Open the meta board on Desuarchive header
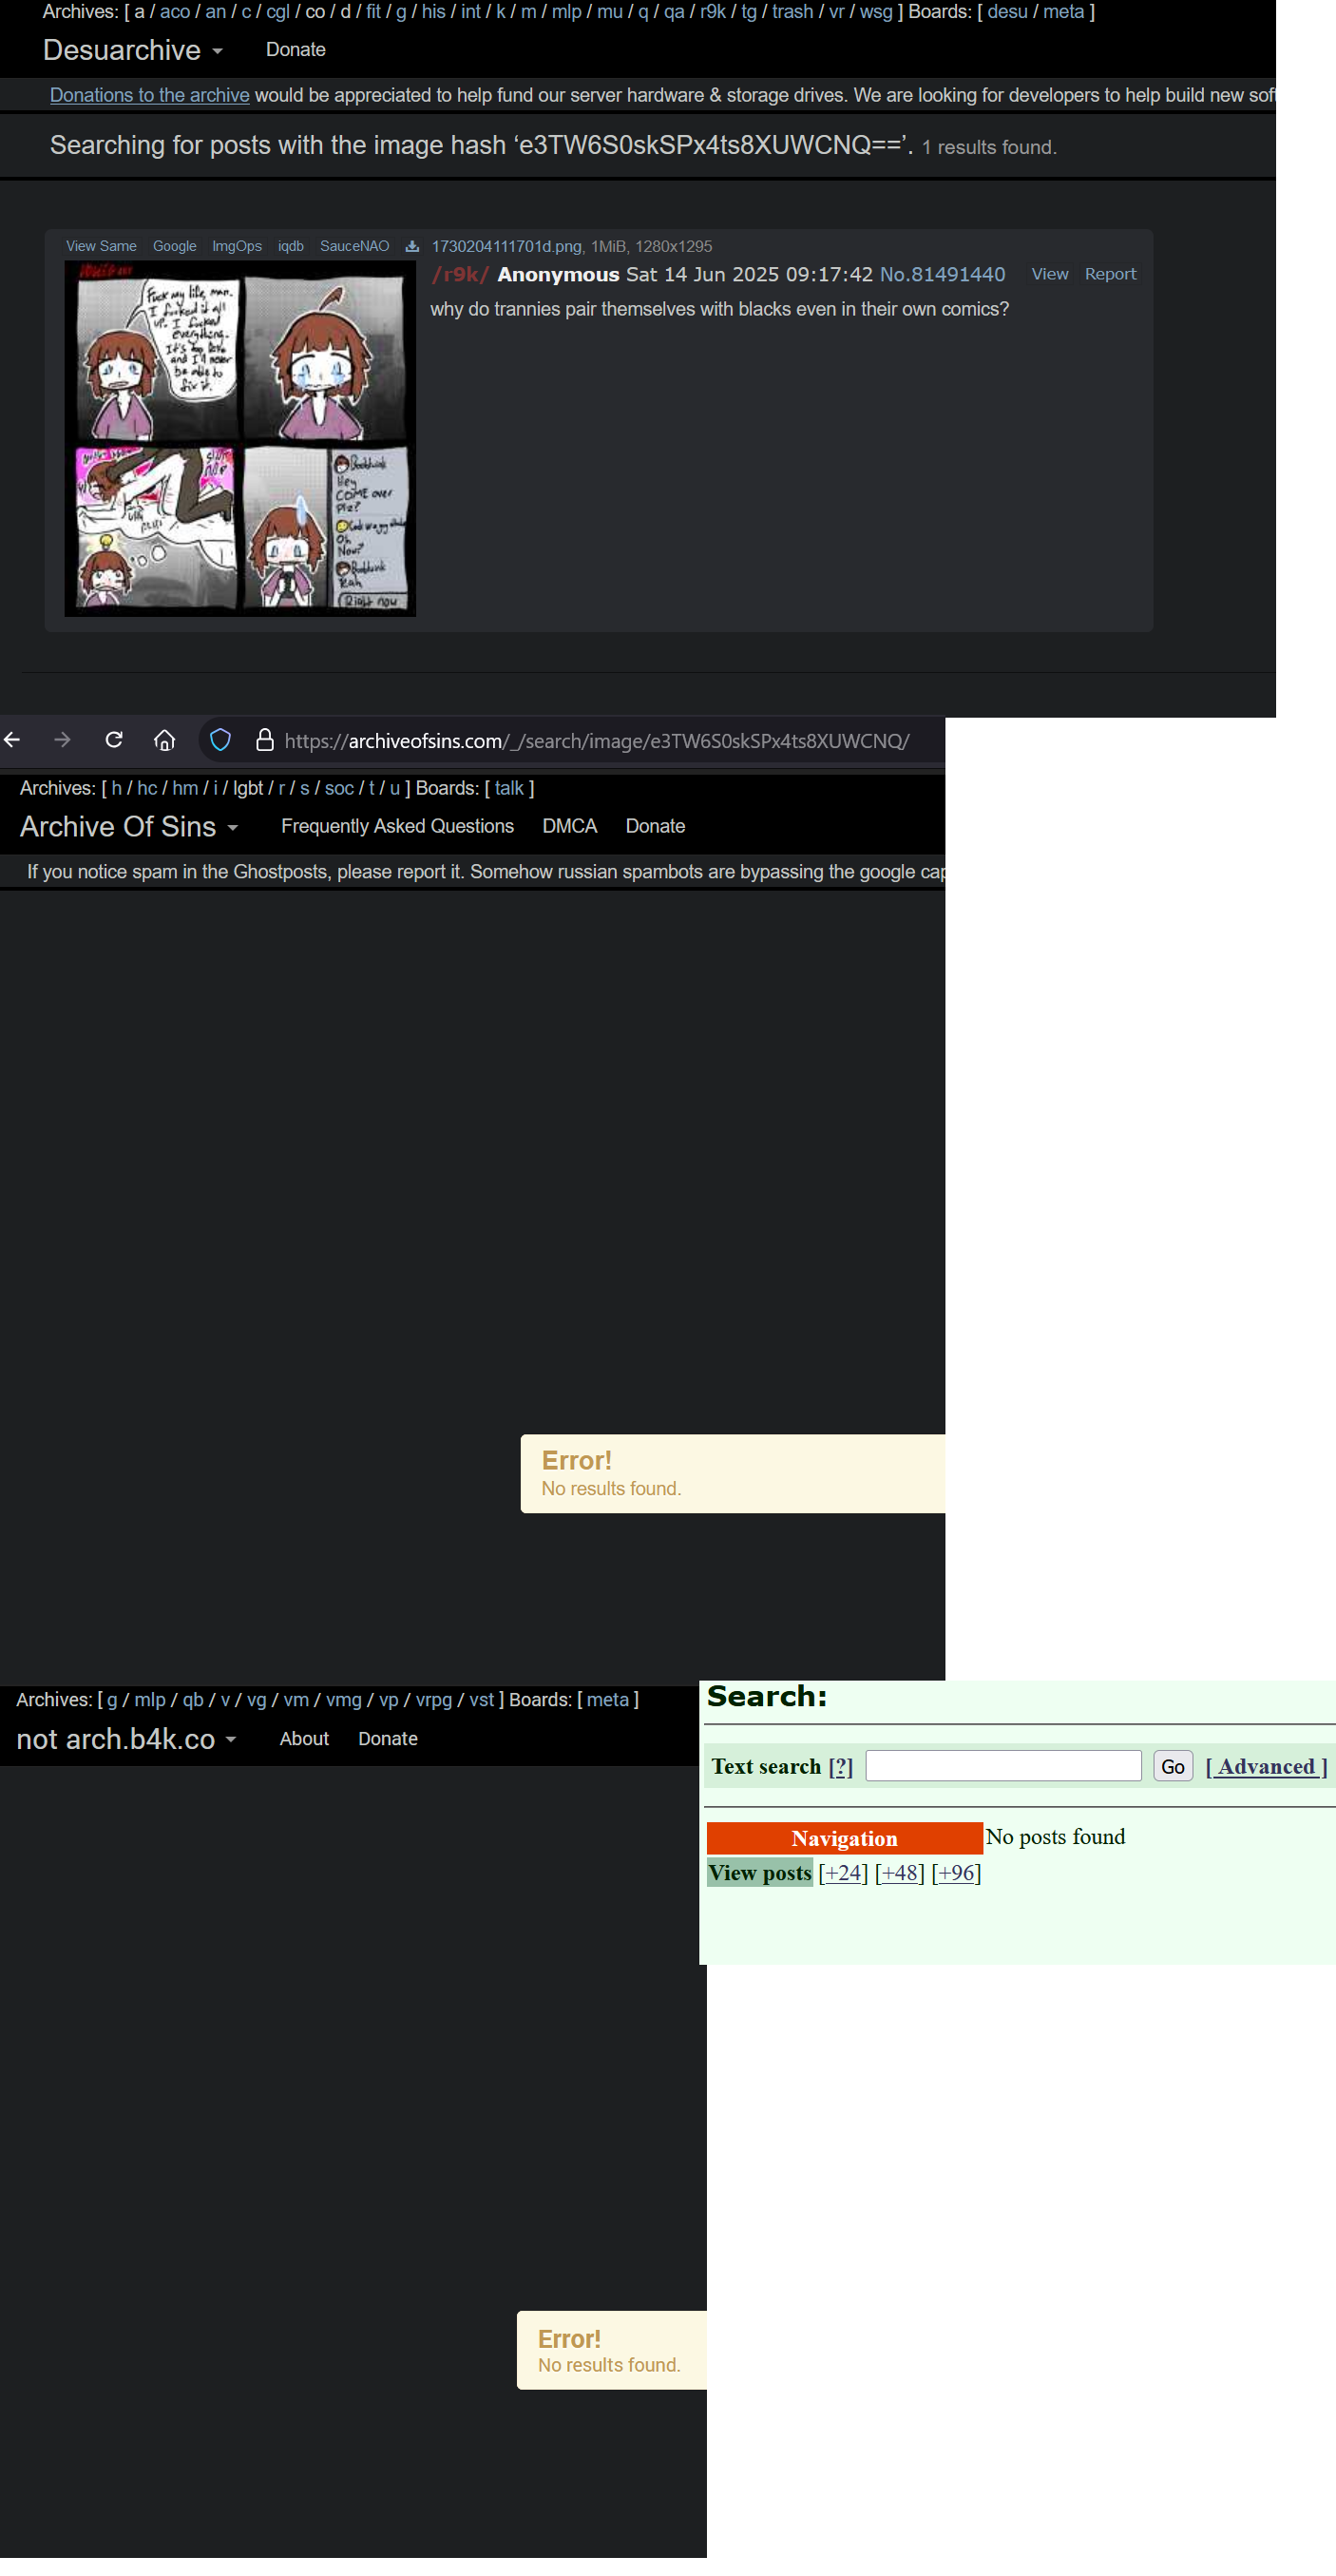This screenshot has width=1336, height=2576. tap(1063, 12)
